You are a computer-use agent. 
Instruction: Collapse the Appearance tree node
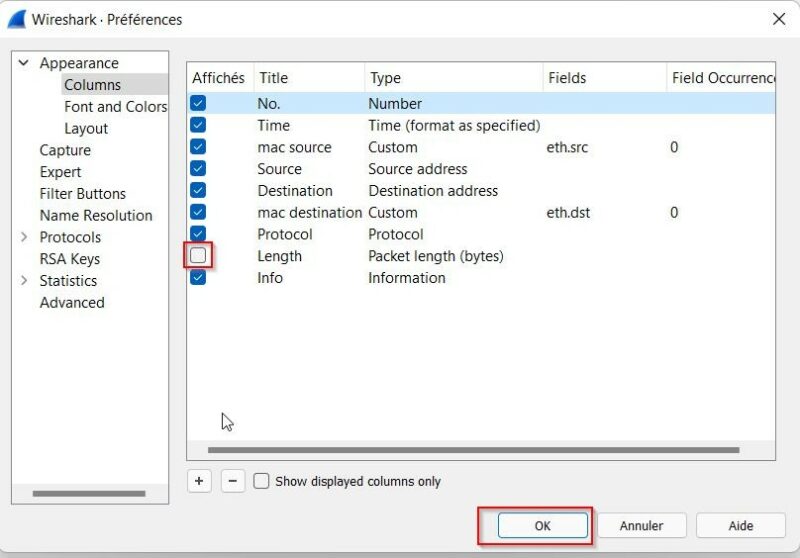pos(23,63)
